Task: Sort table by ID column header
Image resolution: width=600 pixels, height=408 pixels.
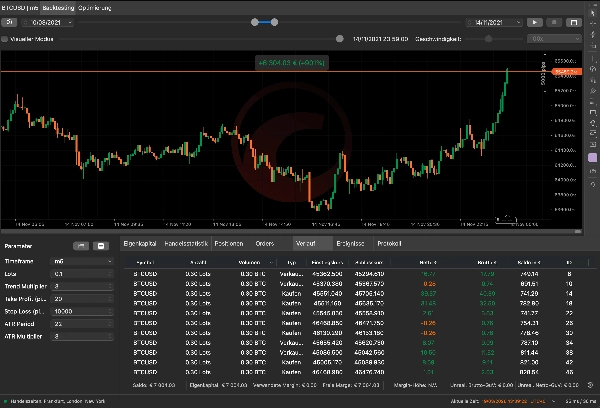Action: pyautogui.click(x=569, y=262)
